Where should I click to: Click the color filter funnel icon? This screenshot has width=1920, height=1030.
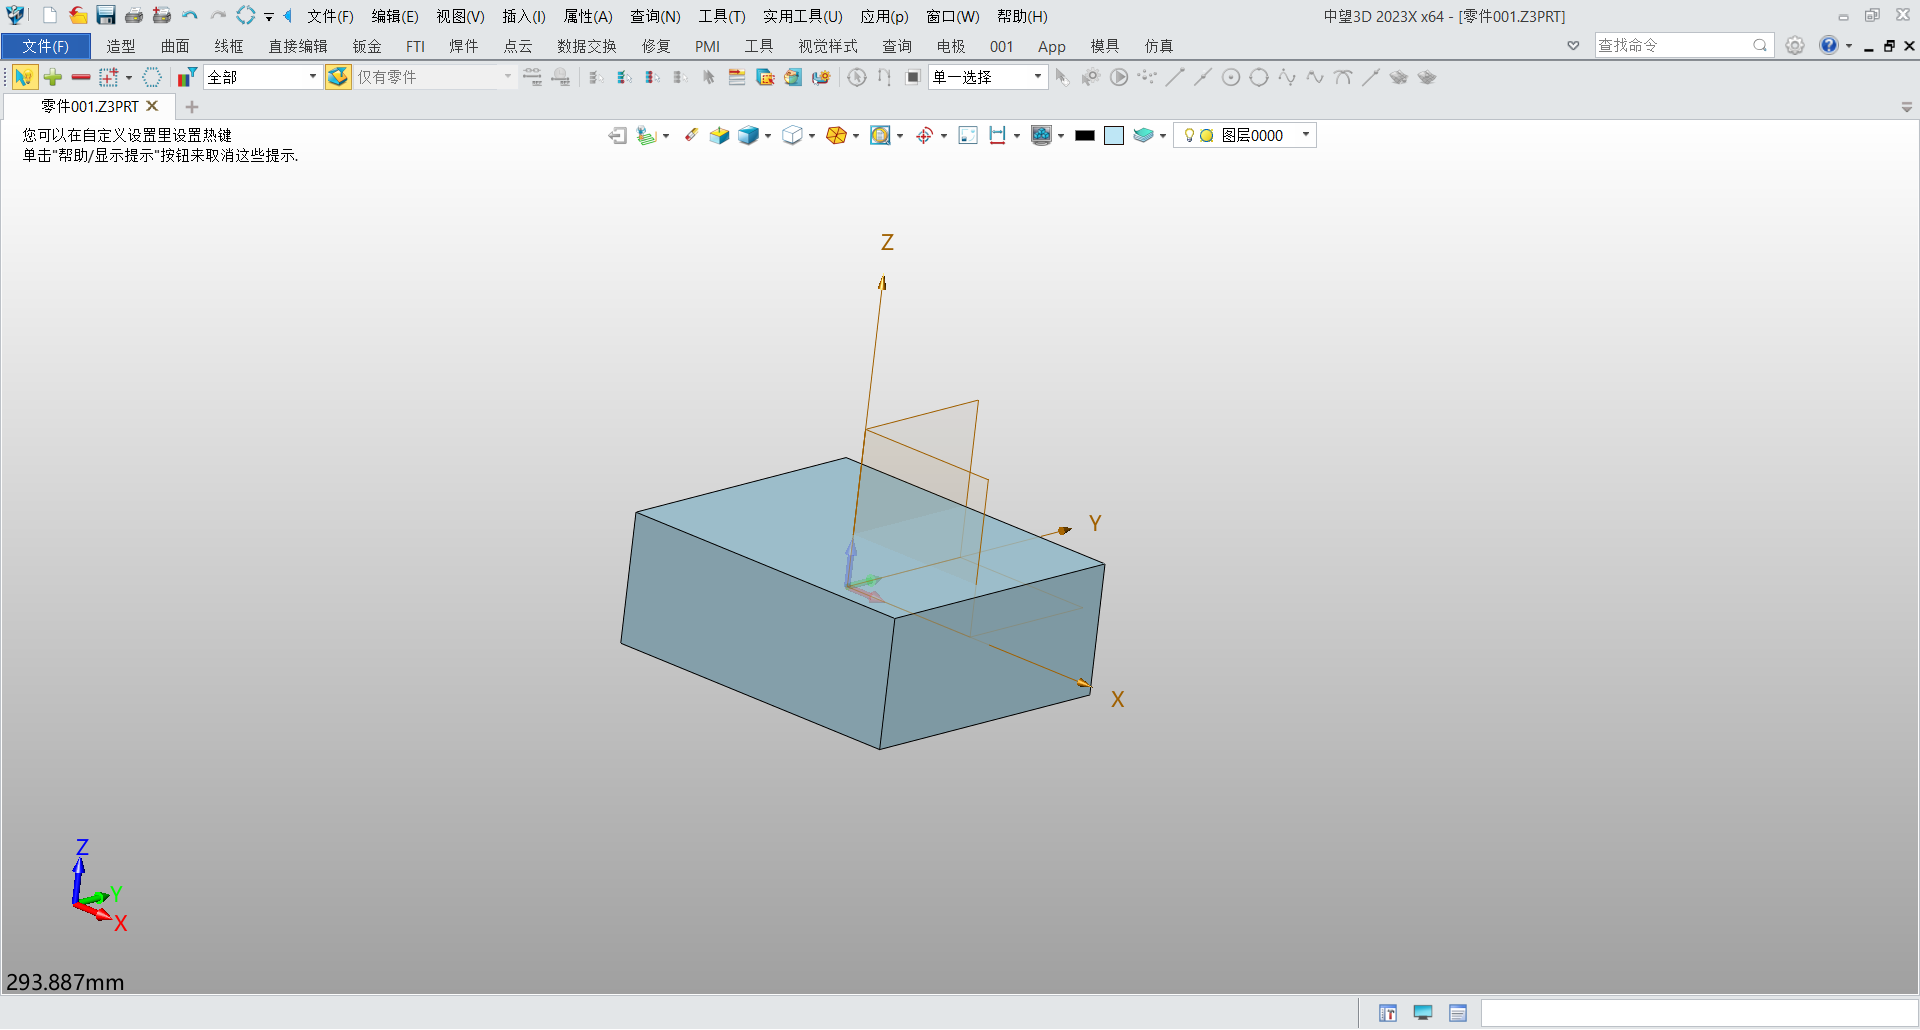187,77
